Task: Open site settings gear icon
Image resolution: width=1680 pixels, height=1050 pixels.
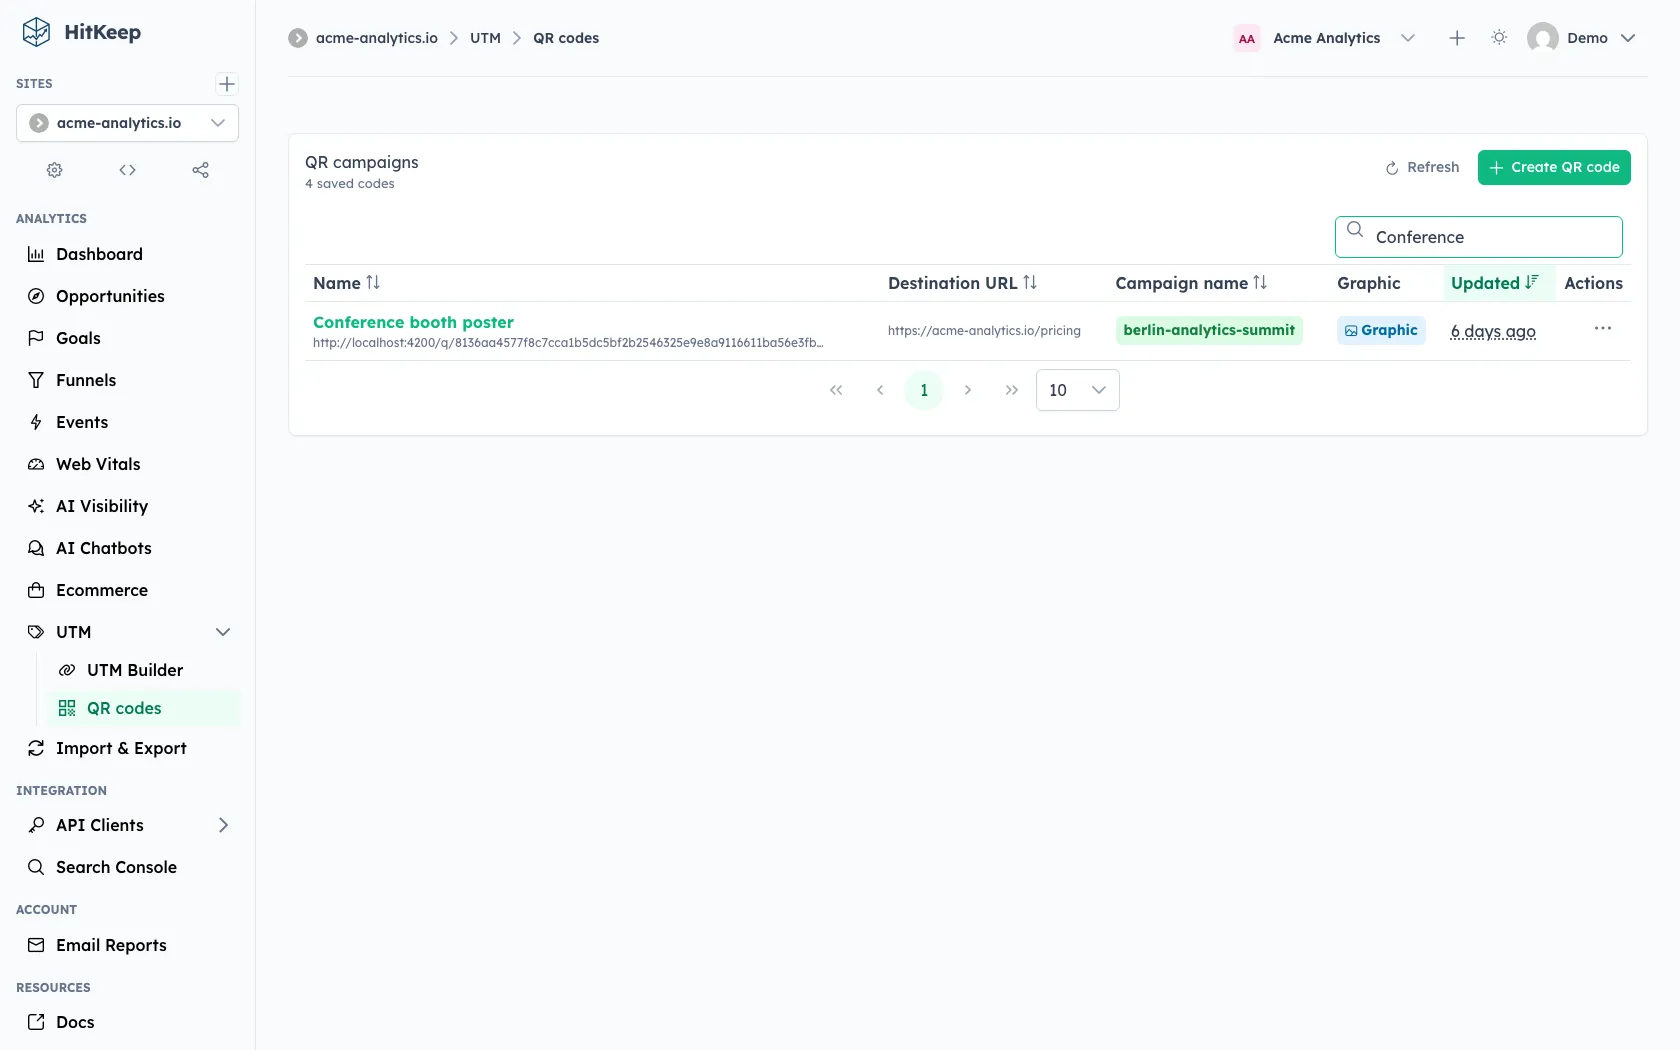Action: (x=55, y=170)
